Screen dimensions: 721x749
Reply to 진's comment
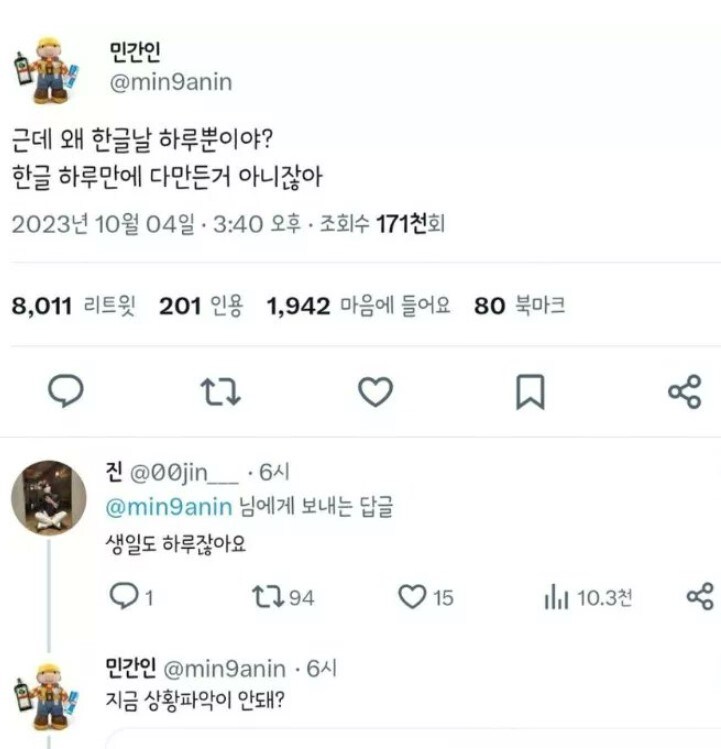pyautogui.click(x=123, y=597)
